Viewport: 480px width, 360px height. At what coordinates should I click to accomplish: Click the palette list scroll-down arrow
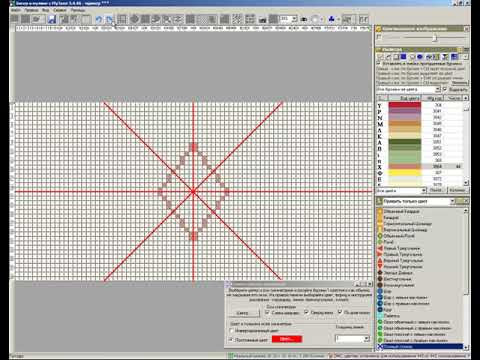pyautogui.click(x=466, y=183)
